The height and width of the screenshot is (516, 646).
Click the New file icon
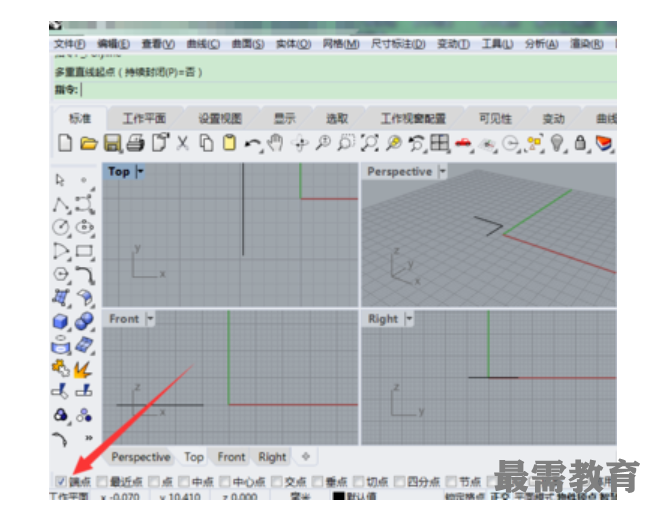(x=65, y=143)
